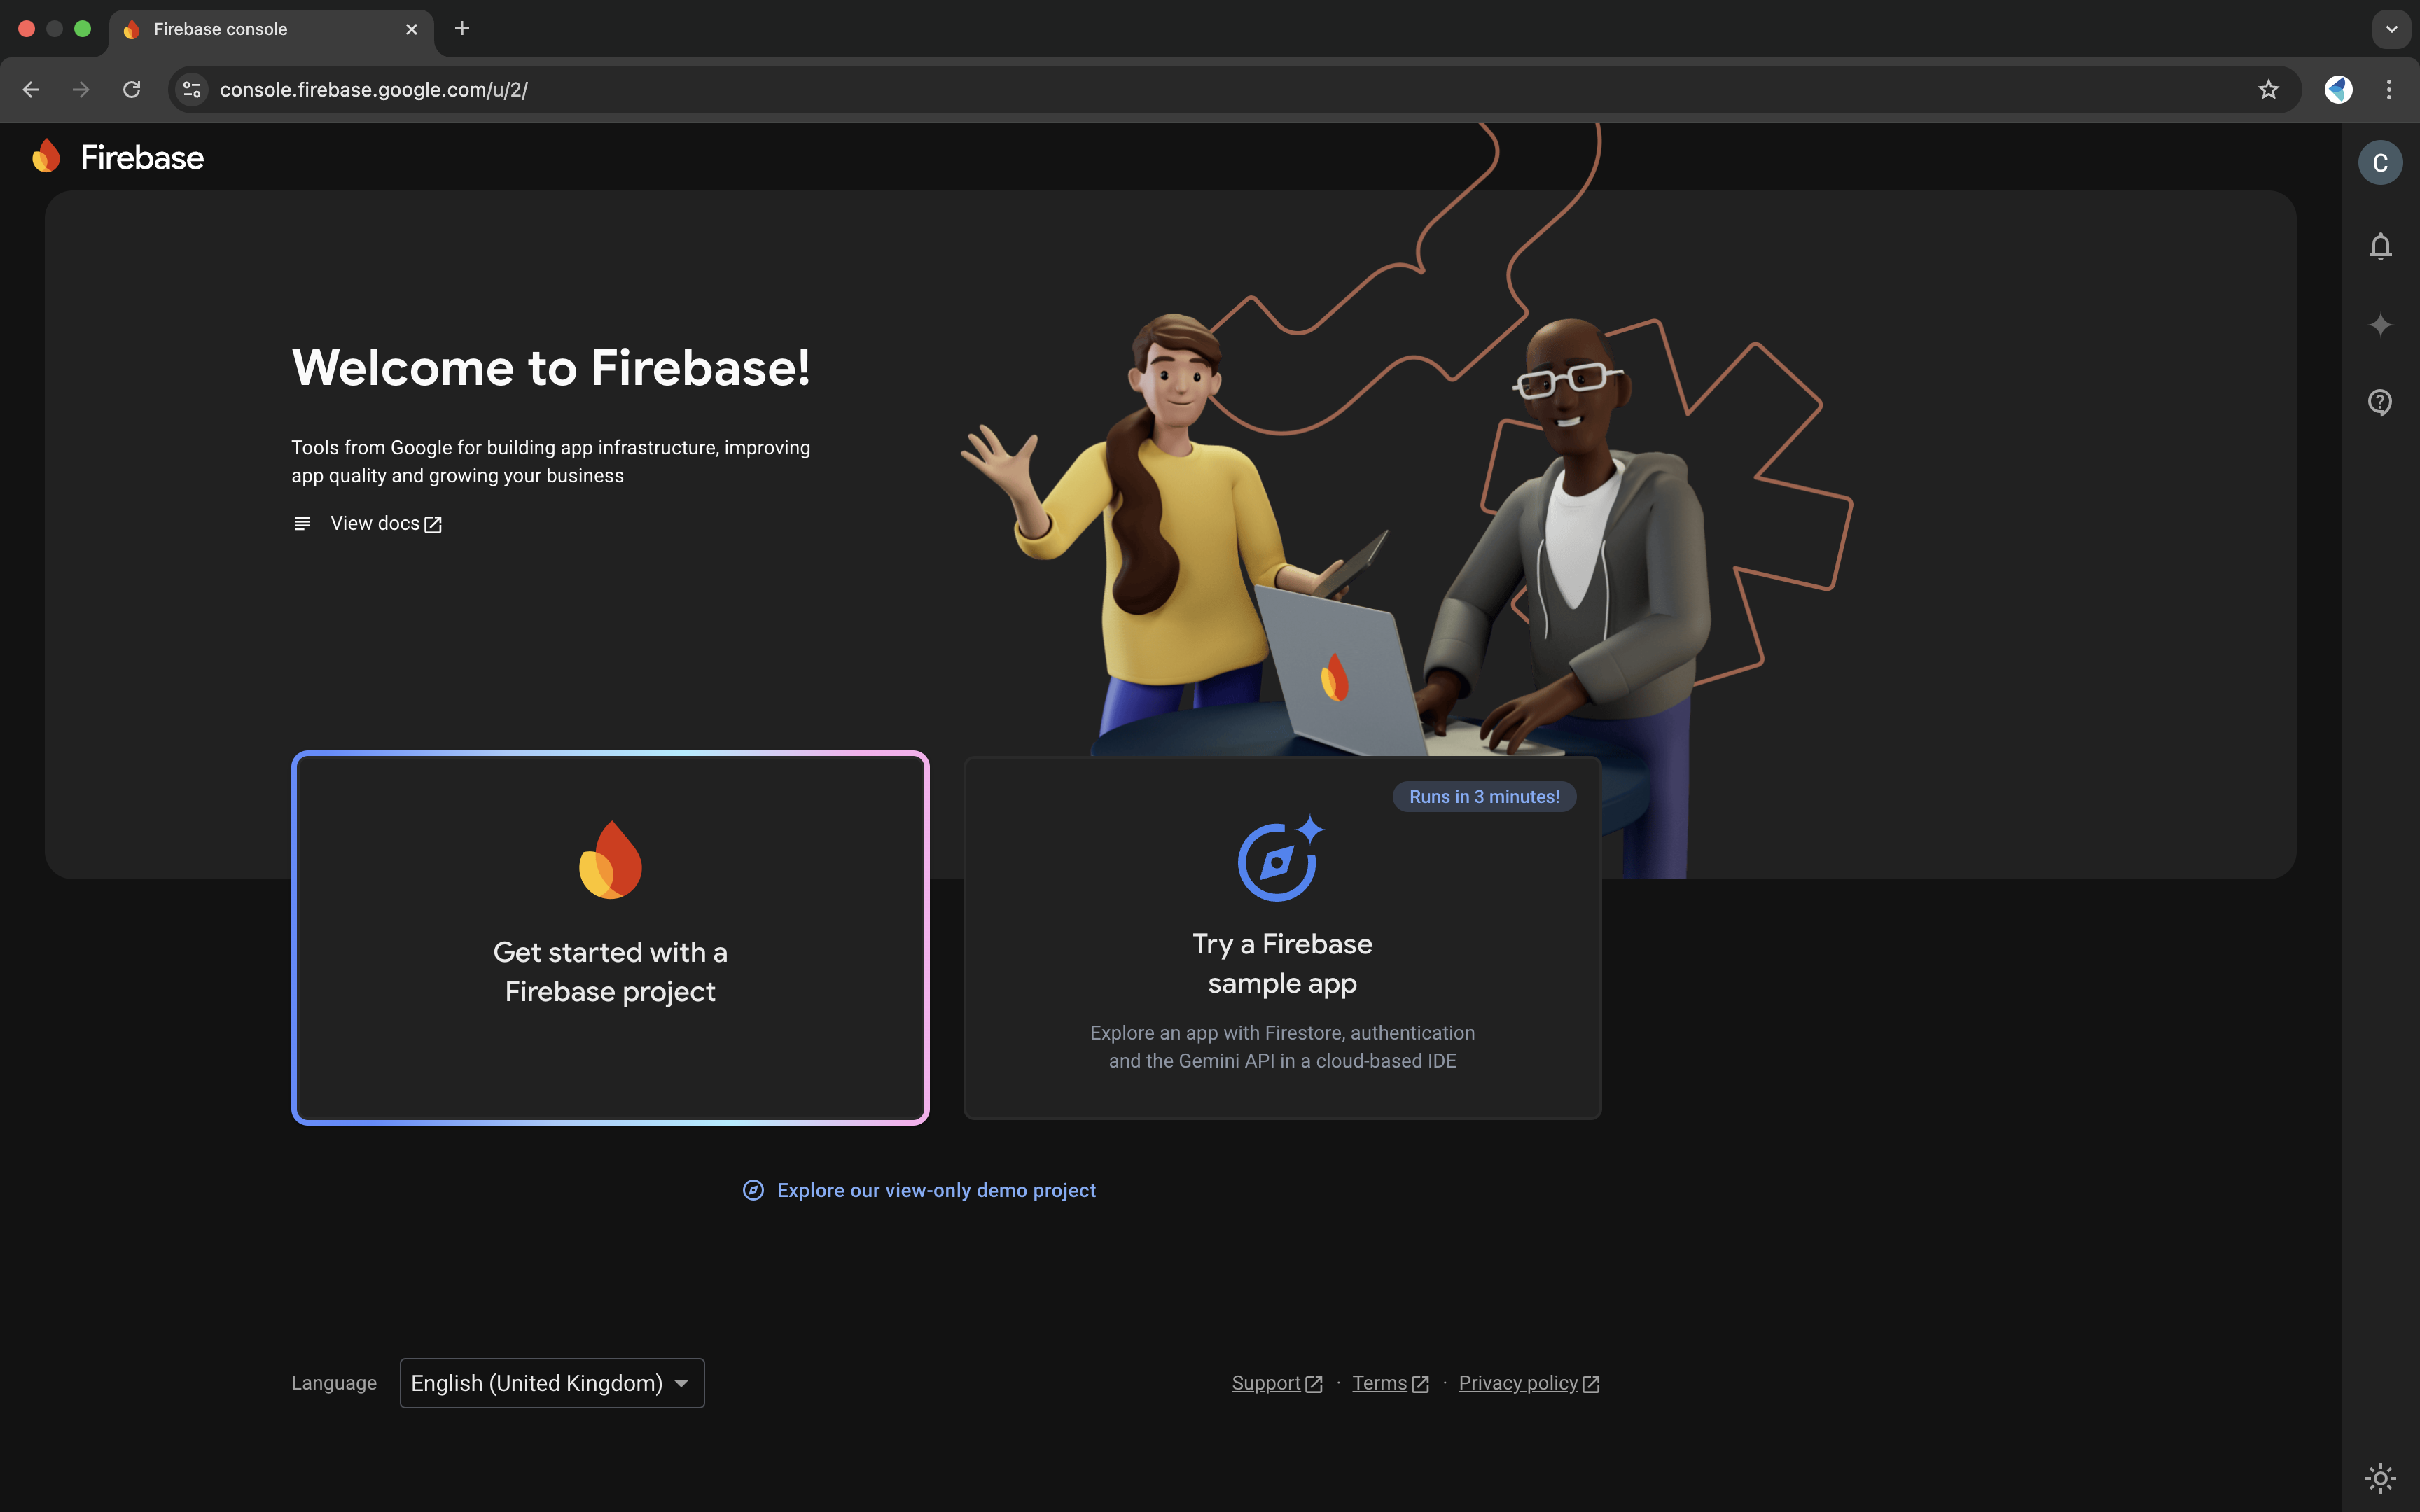The image size is (2420, 1512).
Task: Open the account avatar labeled C
Action: [2380, 163]
